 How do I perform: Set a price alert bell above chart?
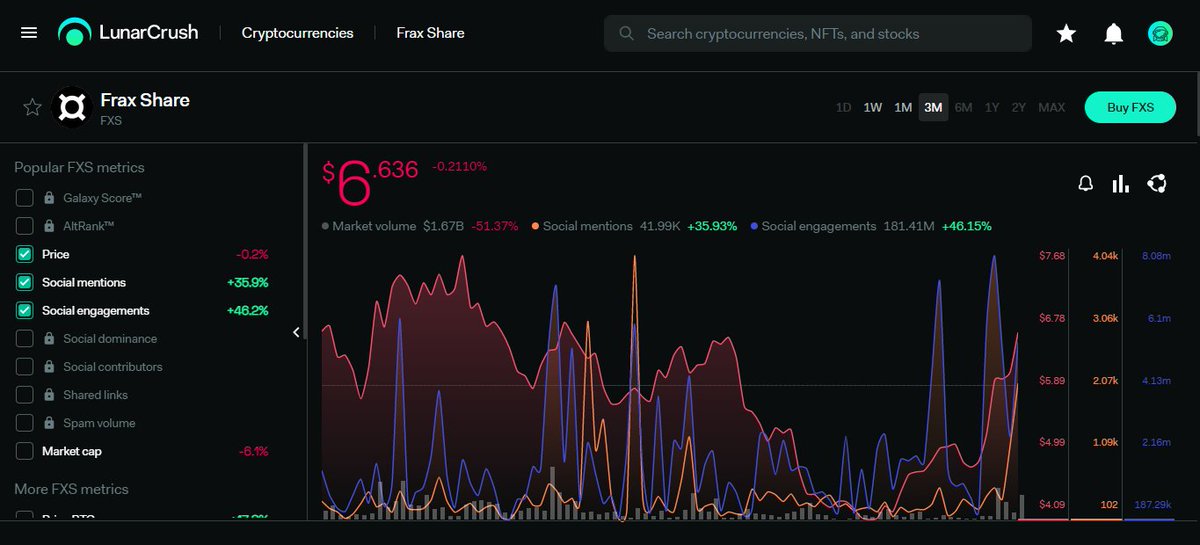pyautogui.click(x=1085, y=183)
